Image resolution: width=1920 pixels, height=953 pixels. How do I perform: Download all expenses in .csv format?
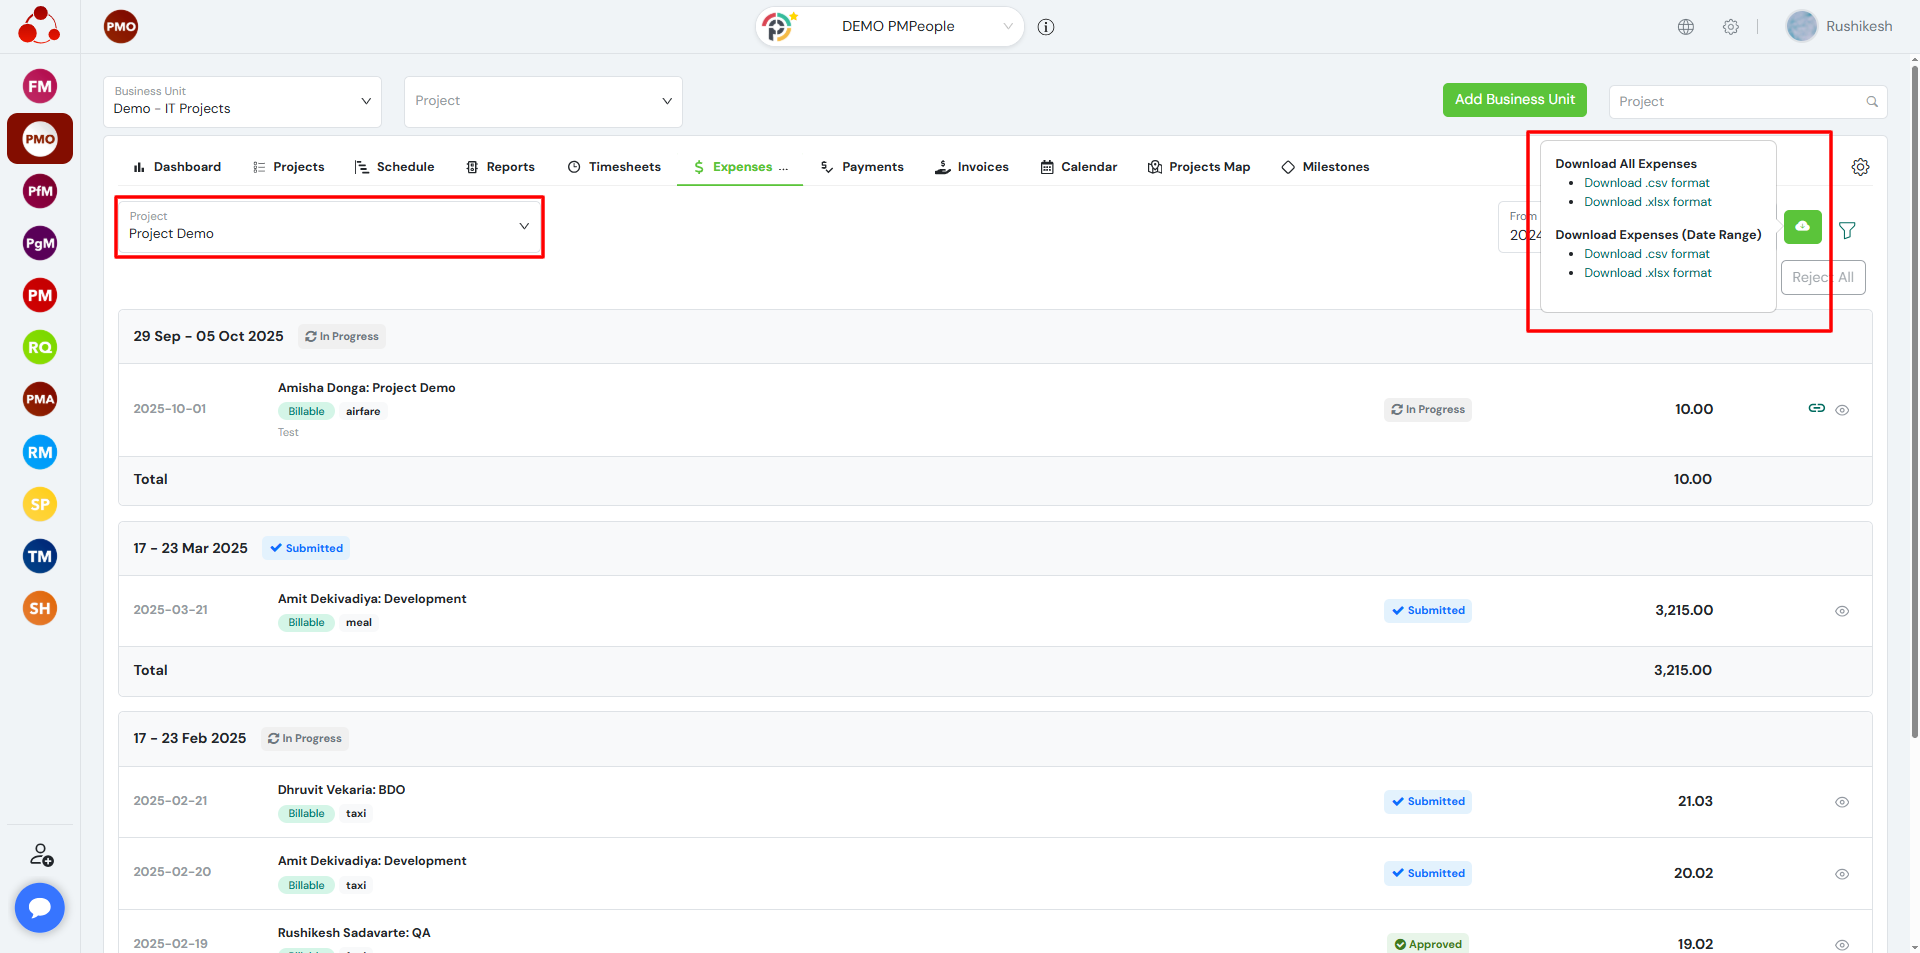[1646, 183]
